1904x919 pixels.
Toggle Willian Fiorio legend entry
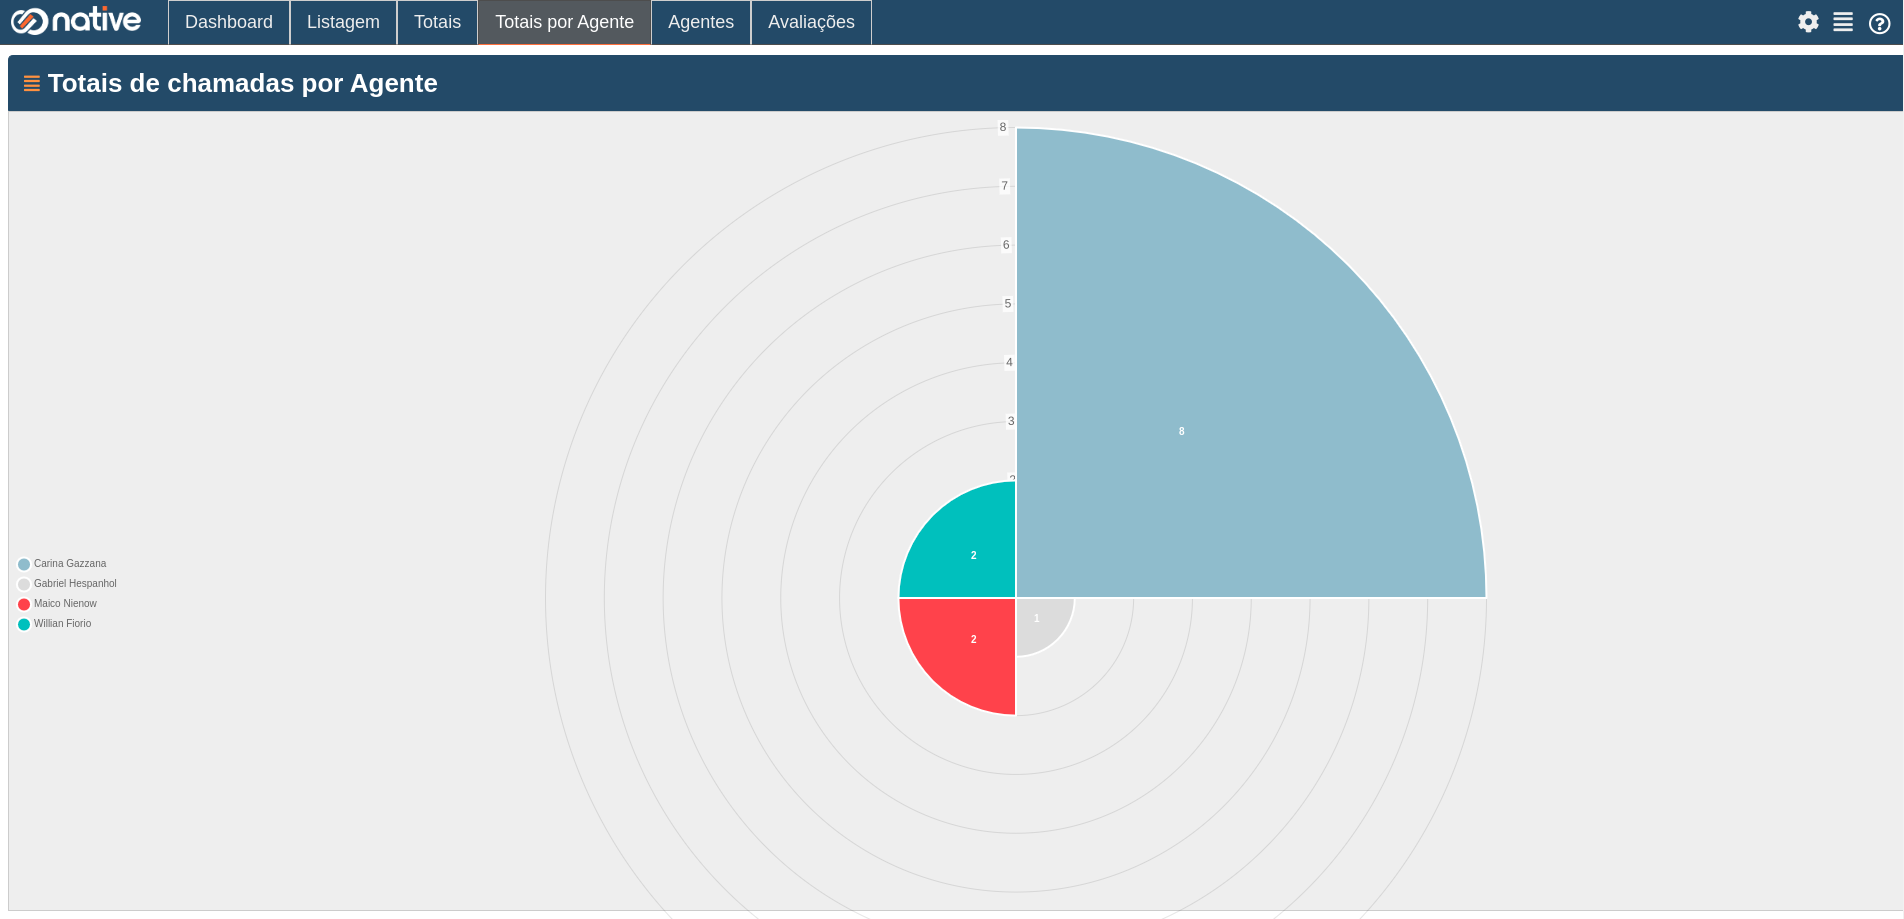point(54,624)
